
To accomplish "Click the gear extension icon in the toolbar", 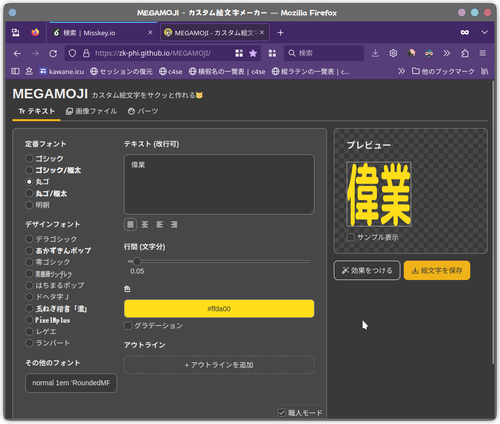I will [393, 53].
